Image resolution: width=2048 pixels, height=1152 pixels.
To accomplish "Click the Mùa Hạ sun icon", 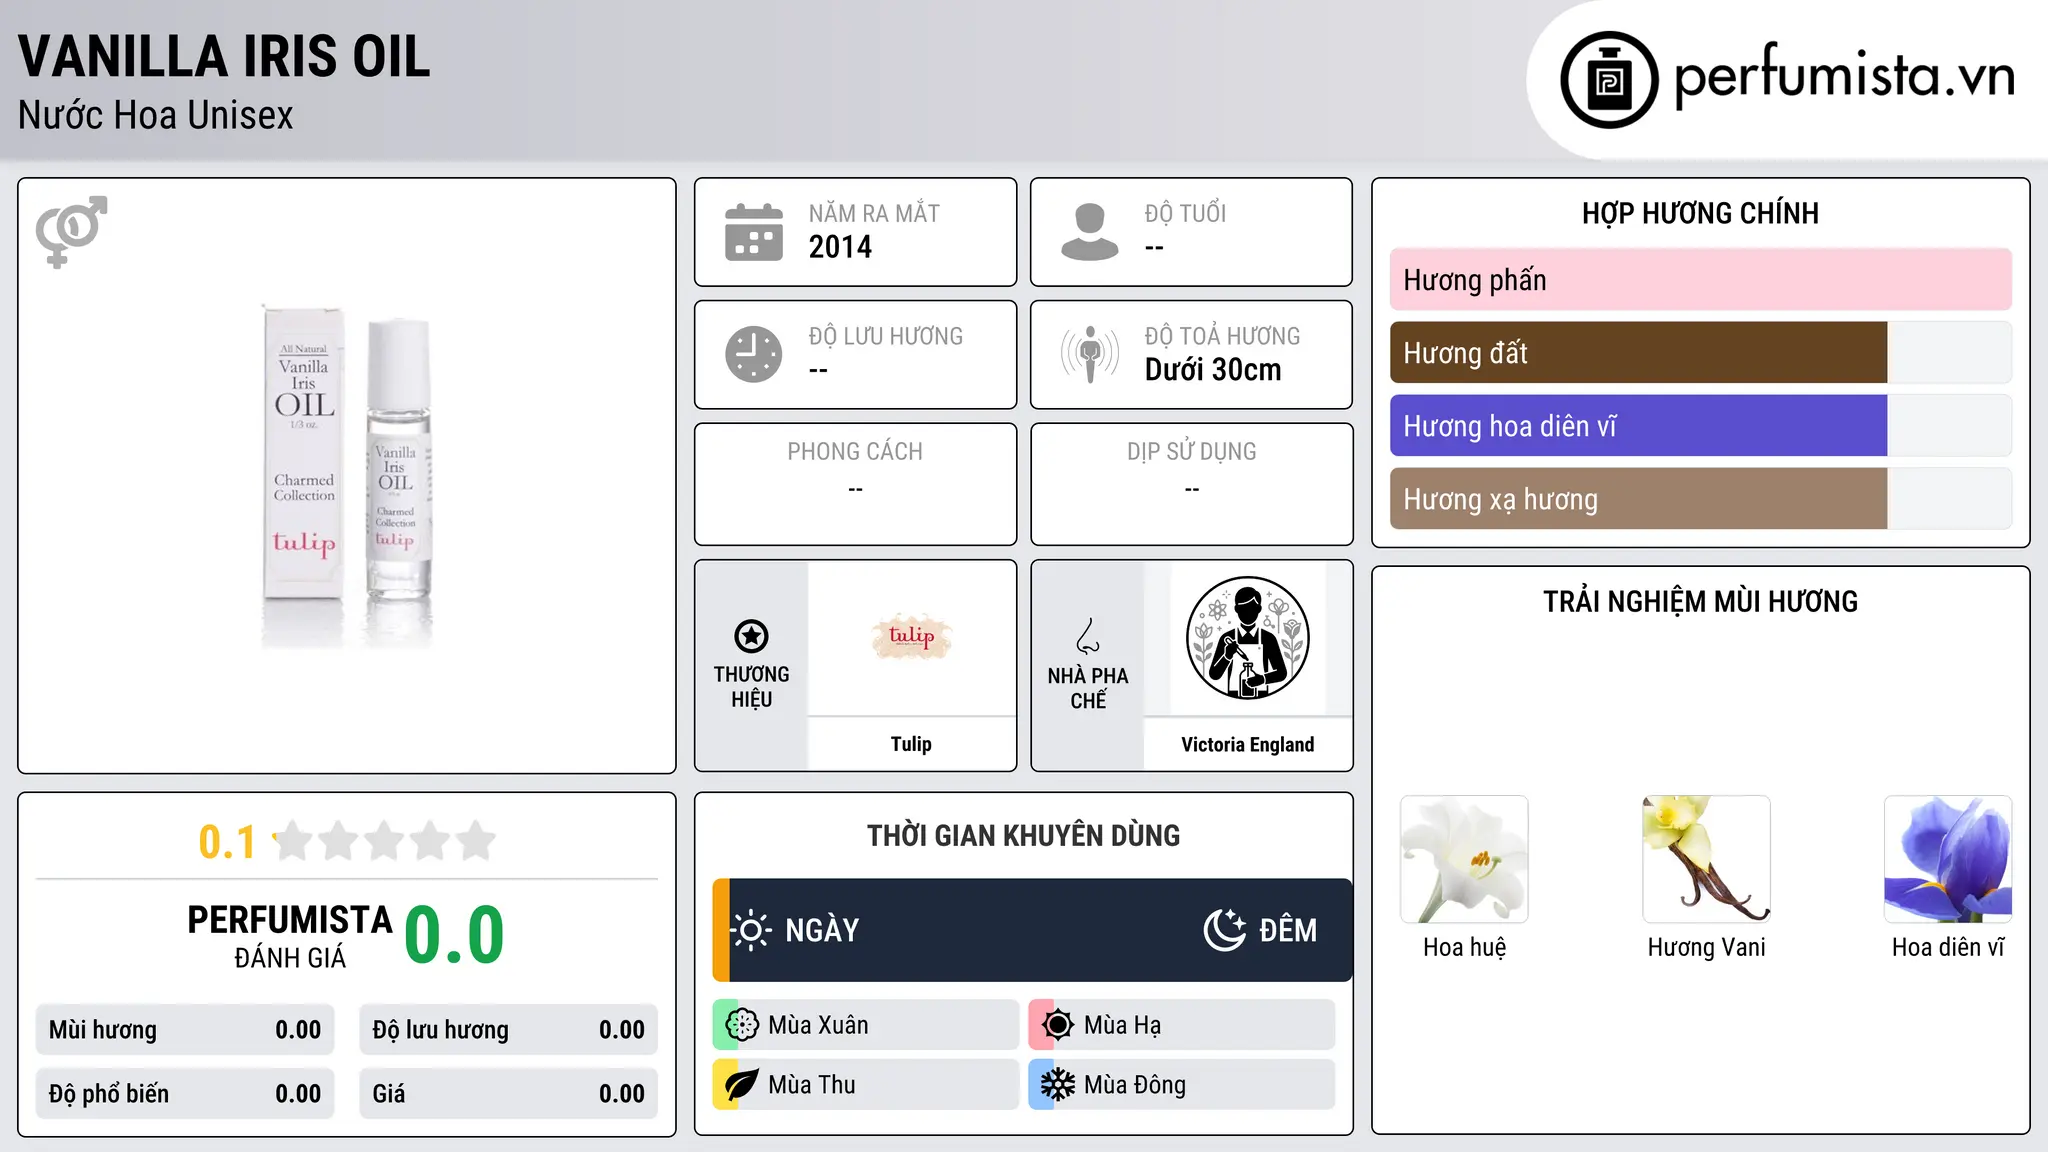I will [x=1058, y=1025].
